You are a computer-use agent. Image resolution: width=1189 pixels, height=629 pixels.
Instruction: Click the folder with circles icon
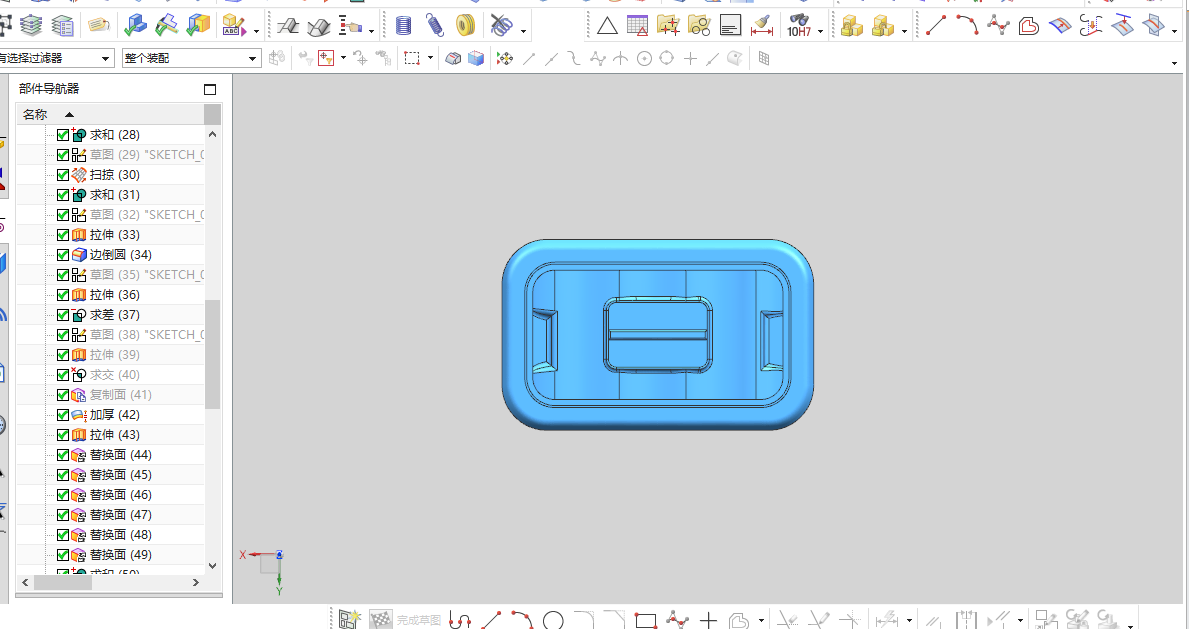[x=699, y=26]
